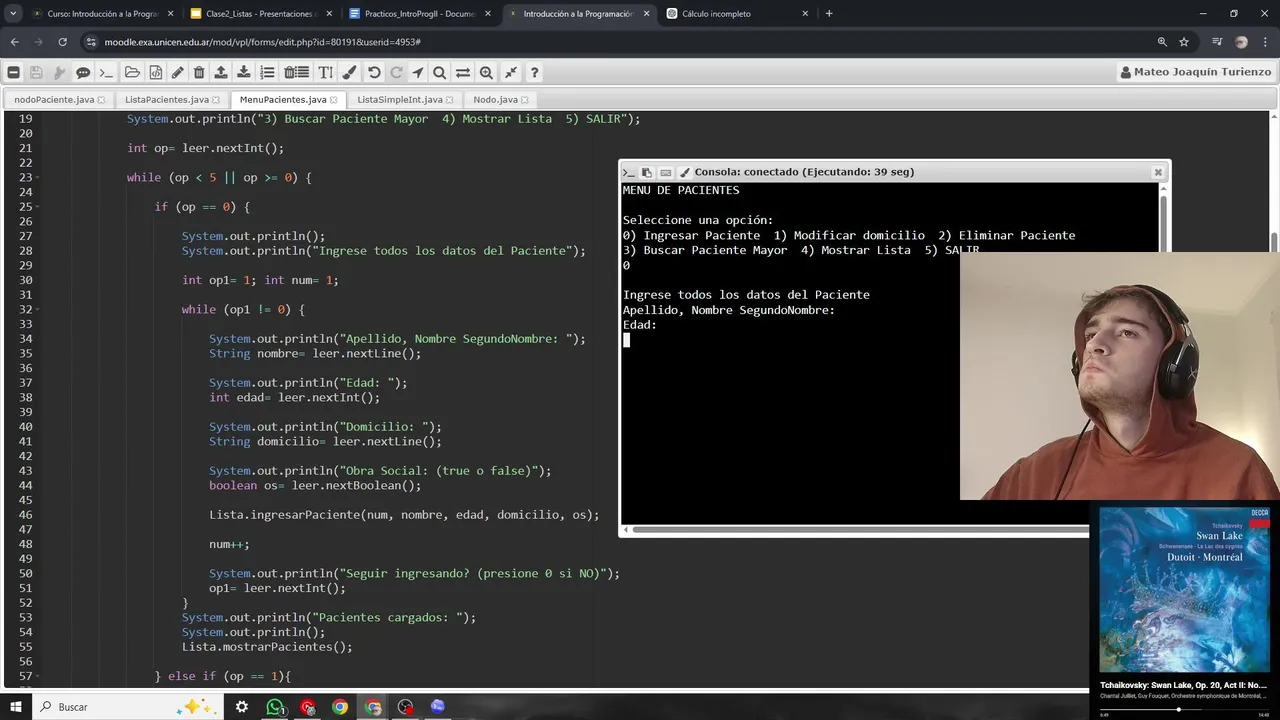This screenshot has width=1280, height=720.
Task: Click the browser reload button
Action: coord(62,42)
